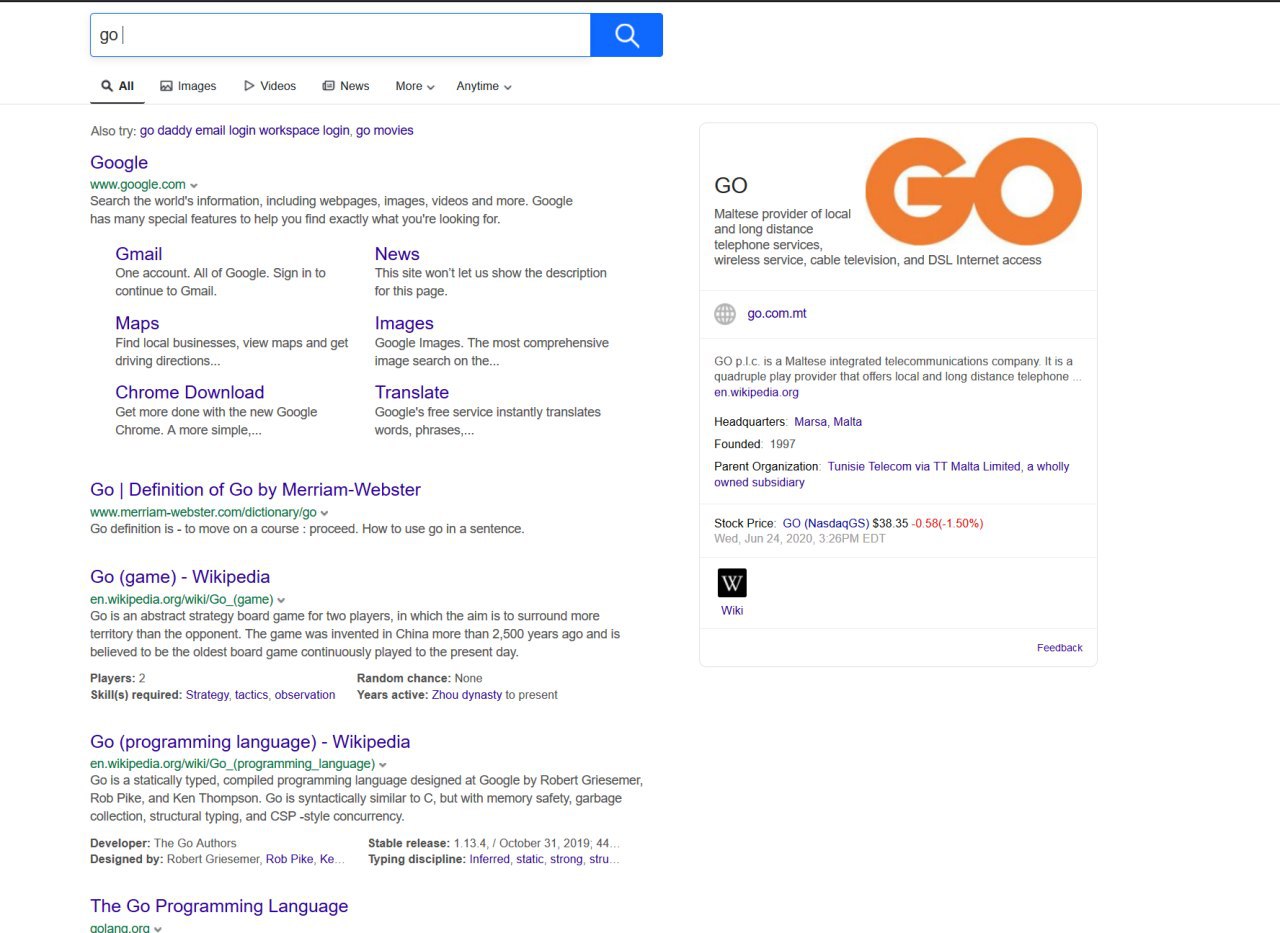Open the Tunisie Telecom parent organization link
1280x933 pixels.
coord(892,474)
